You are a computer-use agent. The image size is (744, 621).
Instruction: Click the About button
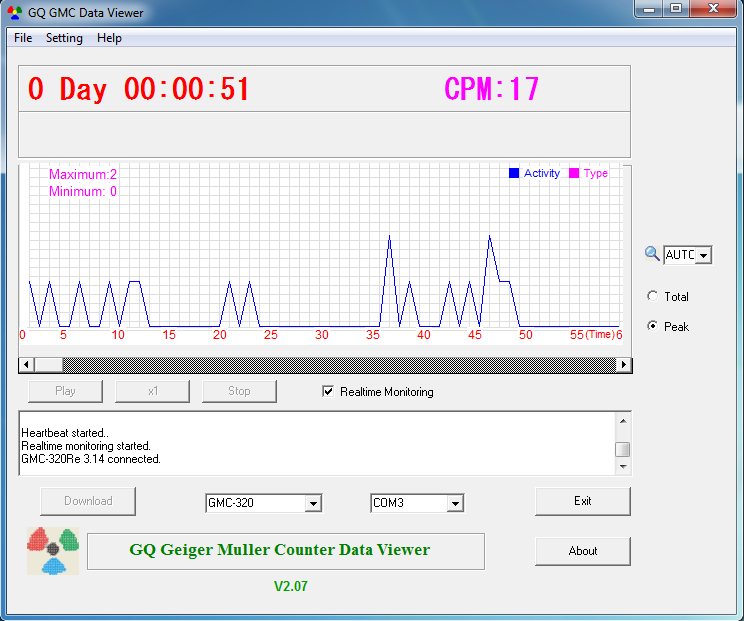pos(583,551)
